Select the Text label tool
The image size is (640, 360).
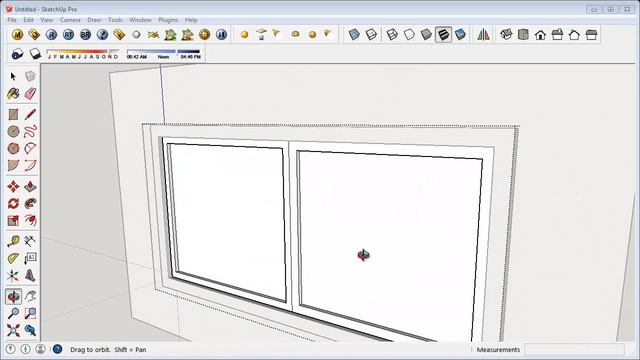30,258
